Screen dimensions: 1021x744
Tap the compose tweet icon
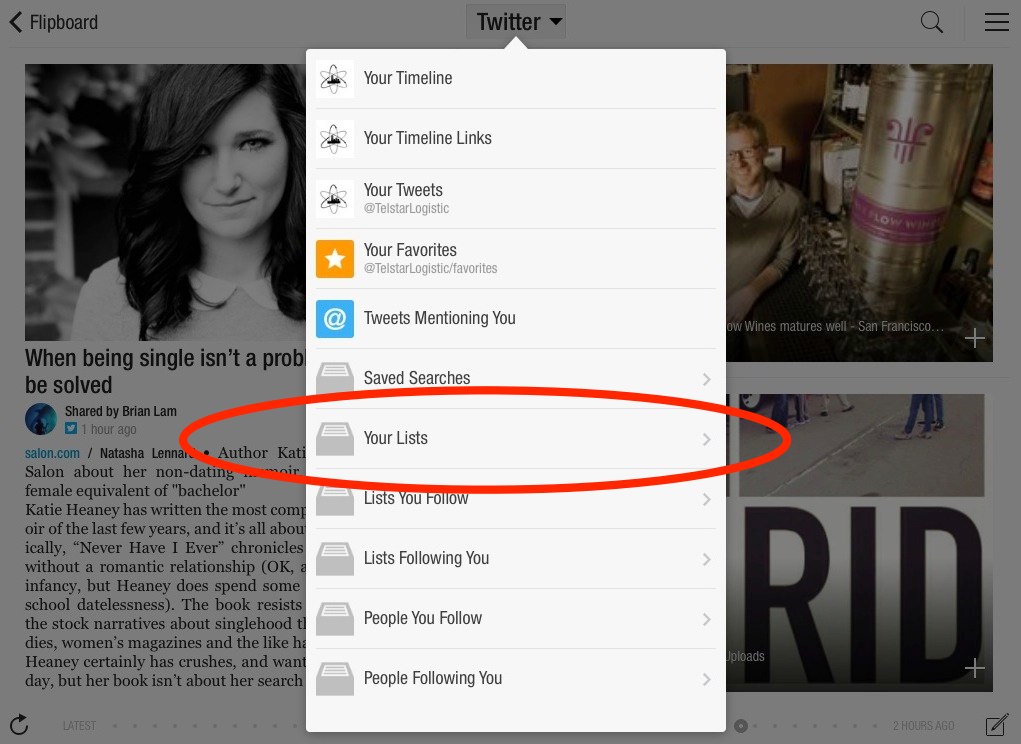pyautogui.click(x=996, y=725)
